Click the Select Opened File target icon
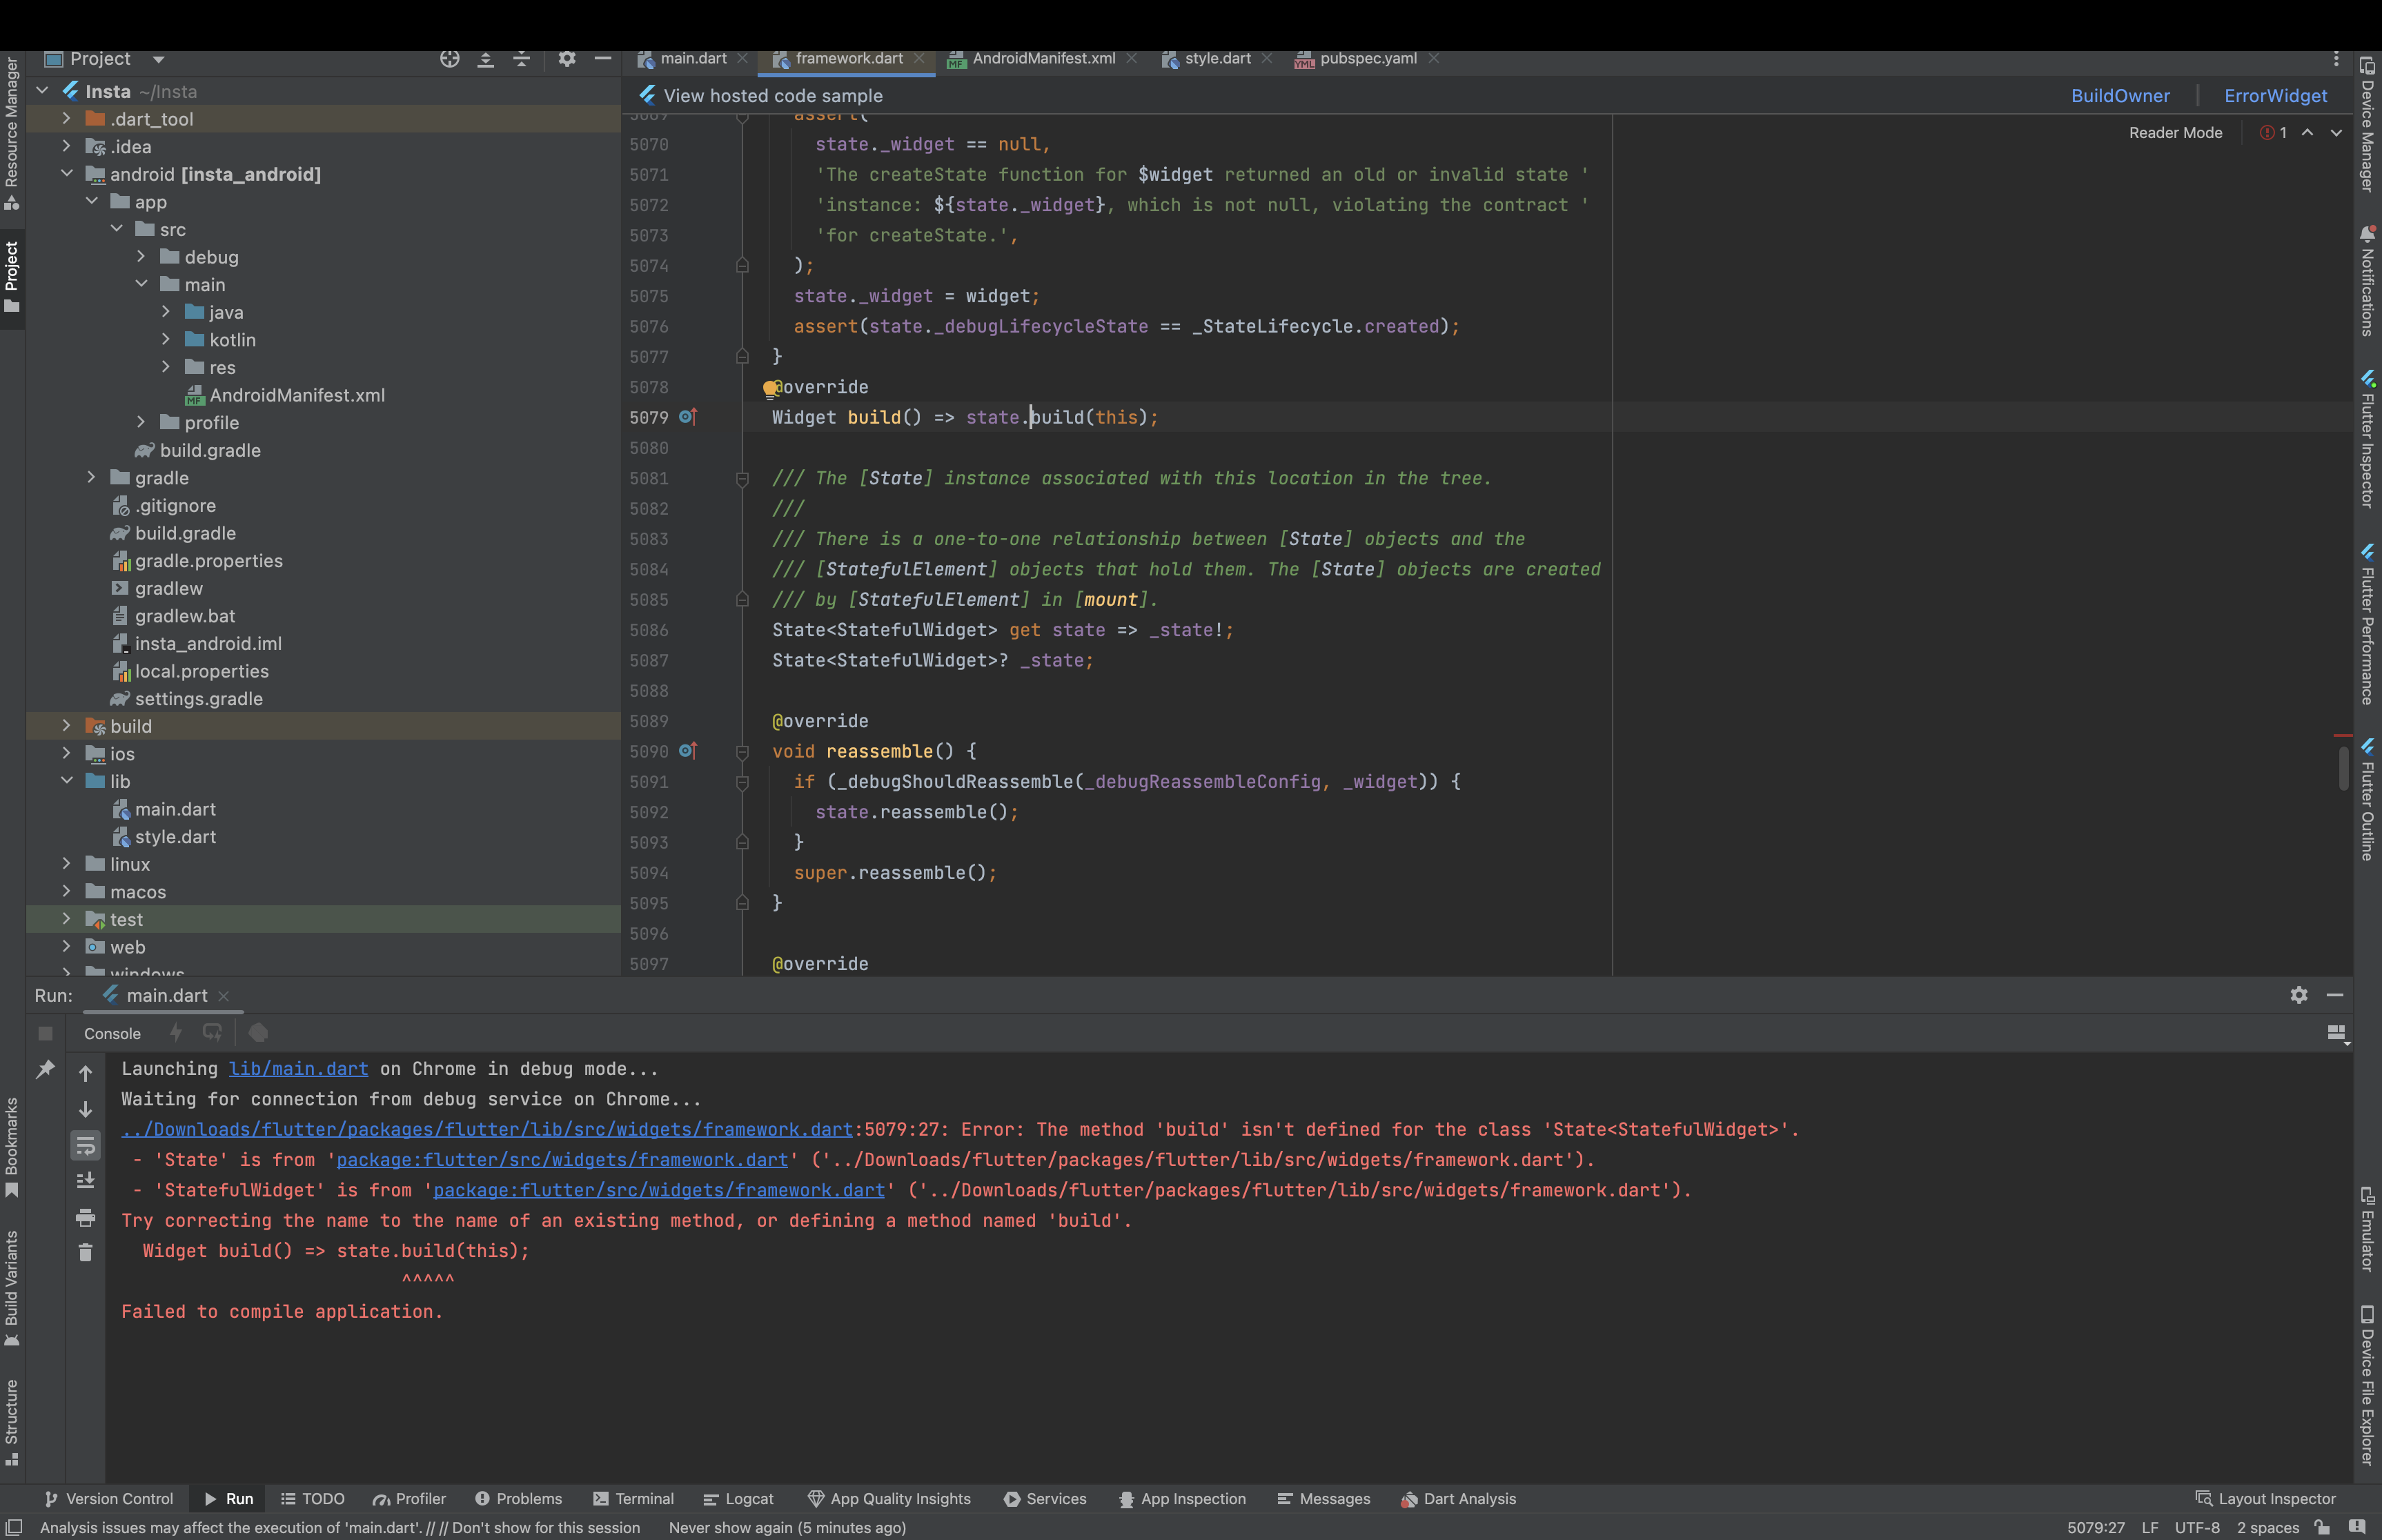 click(450, 59)
